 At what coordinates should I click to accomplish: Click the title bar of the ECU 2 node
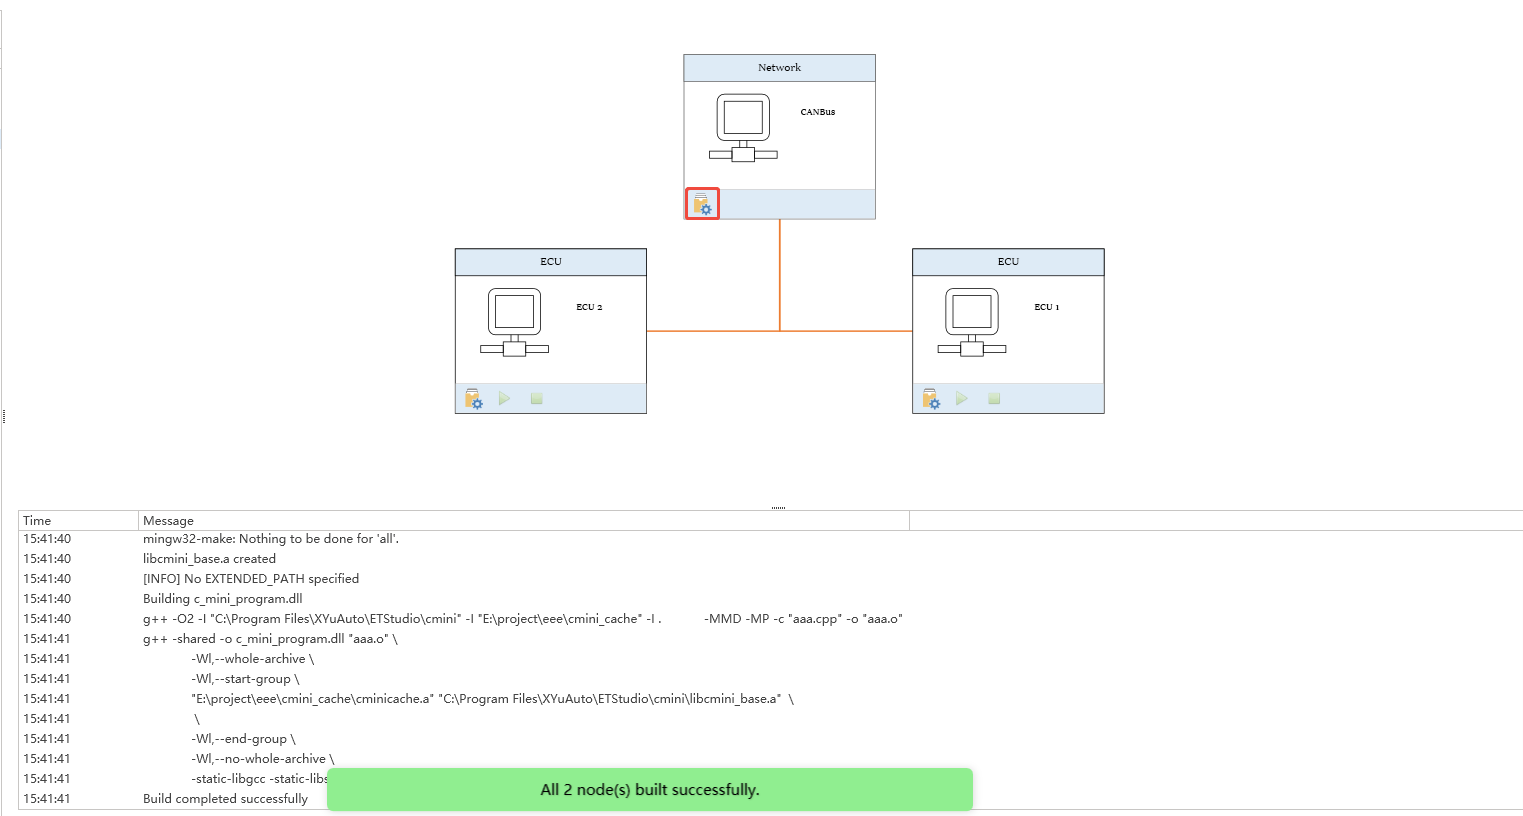551,262
